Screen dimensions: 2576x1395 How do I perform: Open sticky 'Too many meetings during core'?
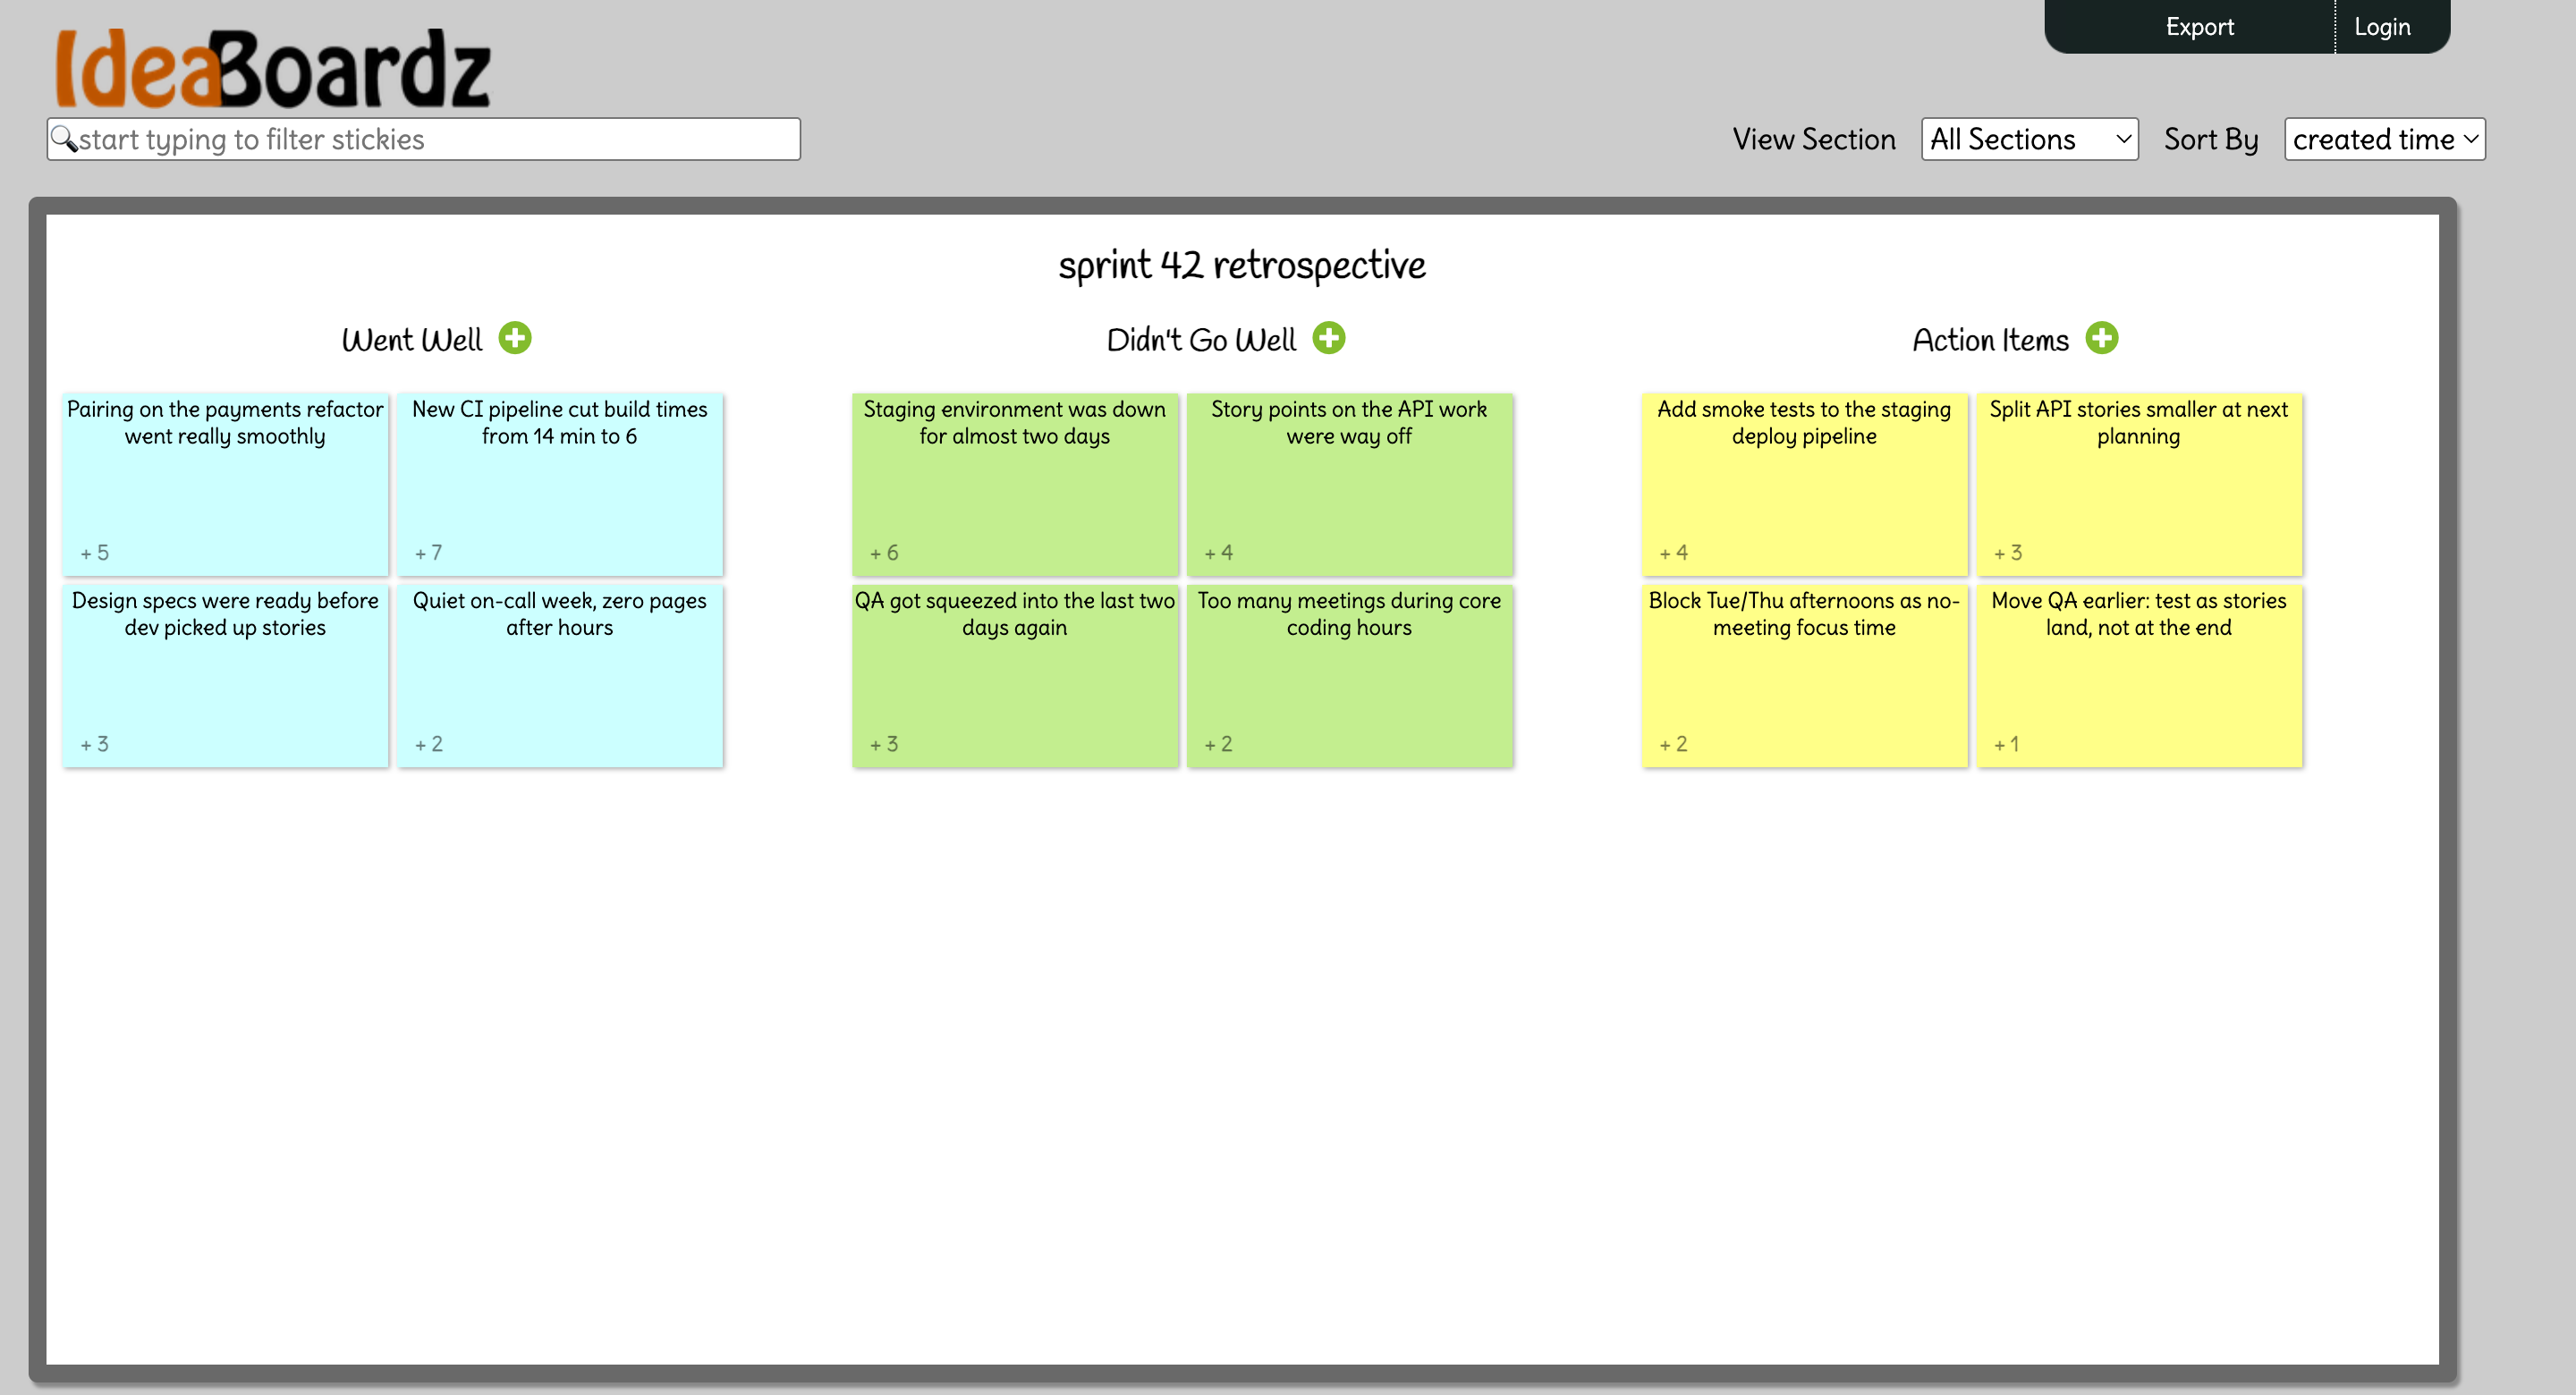(1350, 676)
